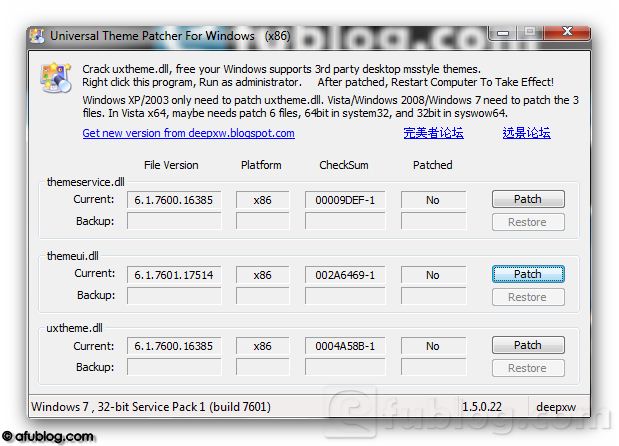Click checksum field 00009DEF-1
This screenshot has width=619, height=446.
tap(345, 200)
